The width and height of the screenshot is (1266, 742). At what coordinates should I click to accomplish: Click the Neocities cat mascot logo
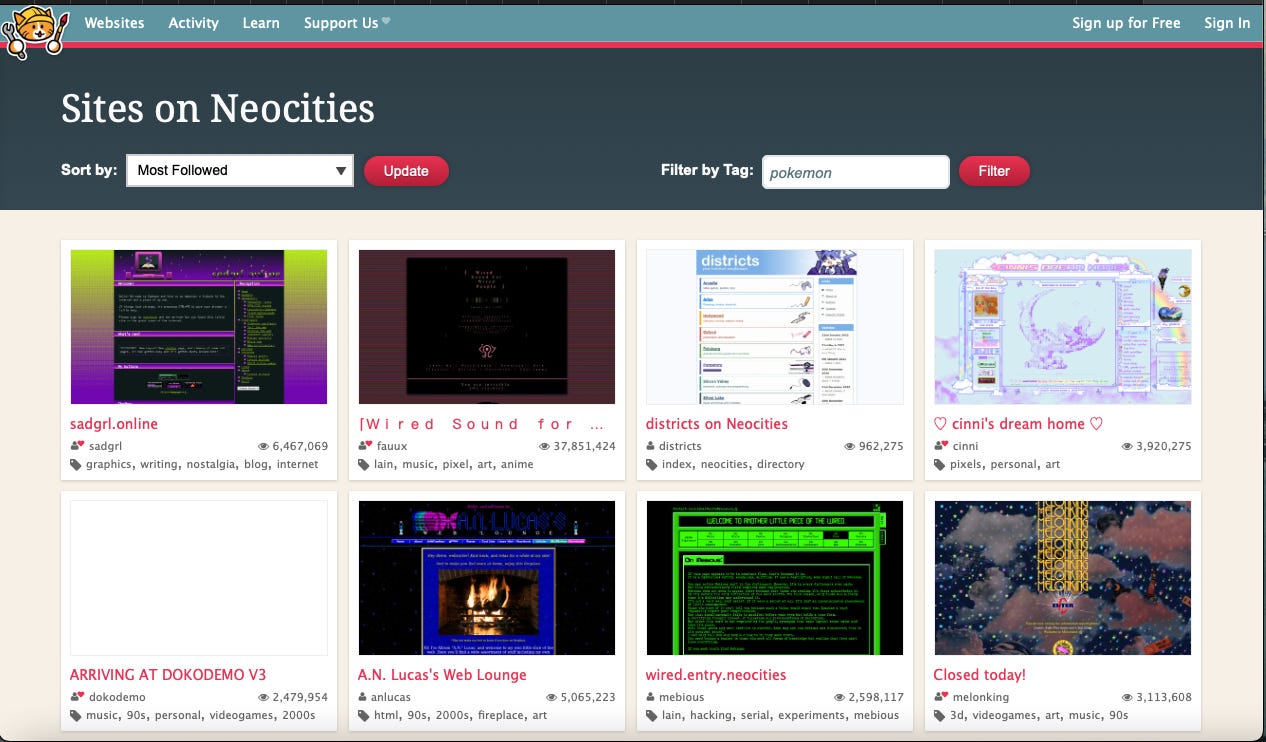click(x=33, y=31)
